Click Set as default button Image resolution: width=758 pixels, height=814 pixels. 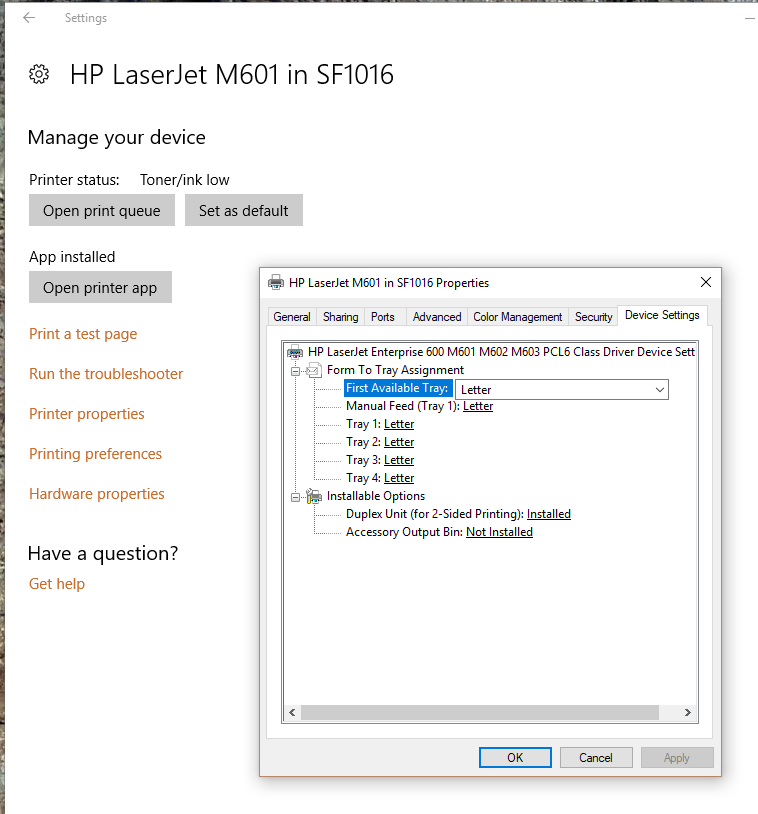[243, 210]
